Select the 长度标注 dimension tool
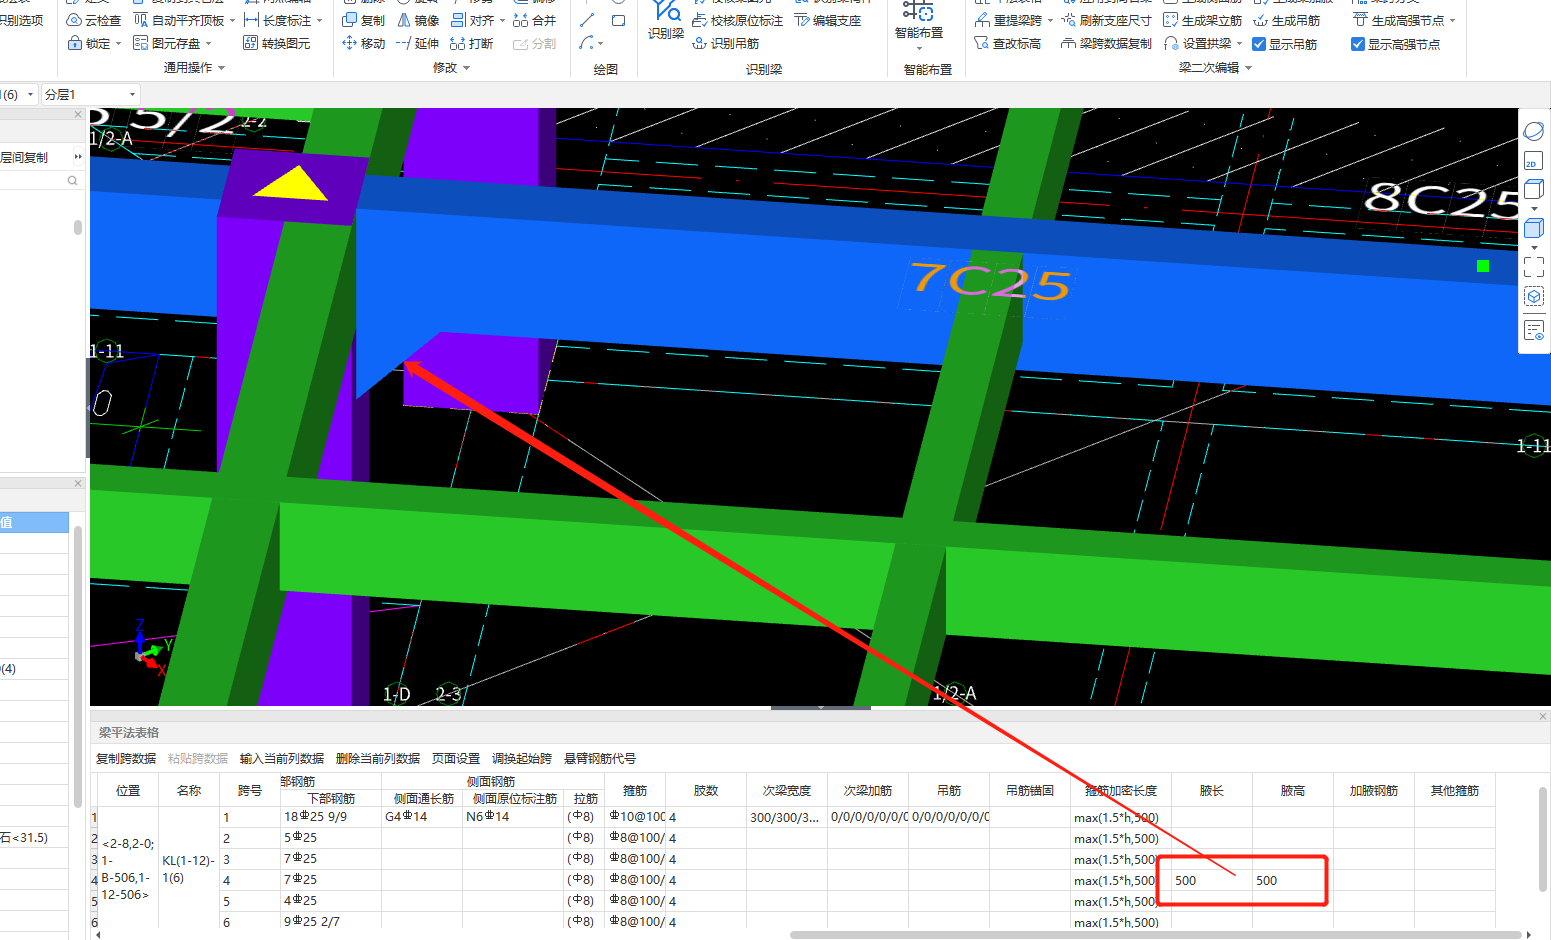1551x940 pixels. (x=277, y=20)
